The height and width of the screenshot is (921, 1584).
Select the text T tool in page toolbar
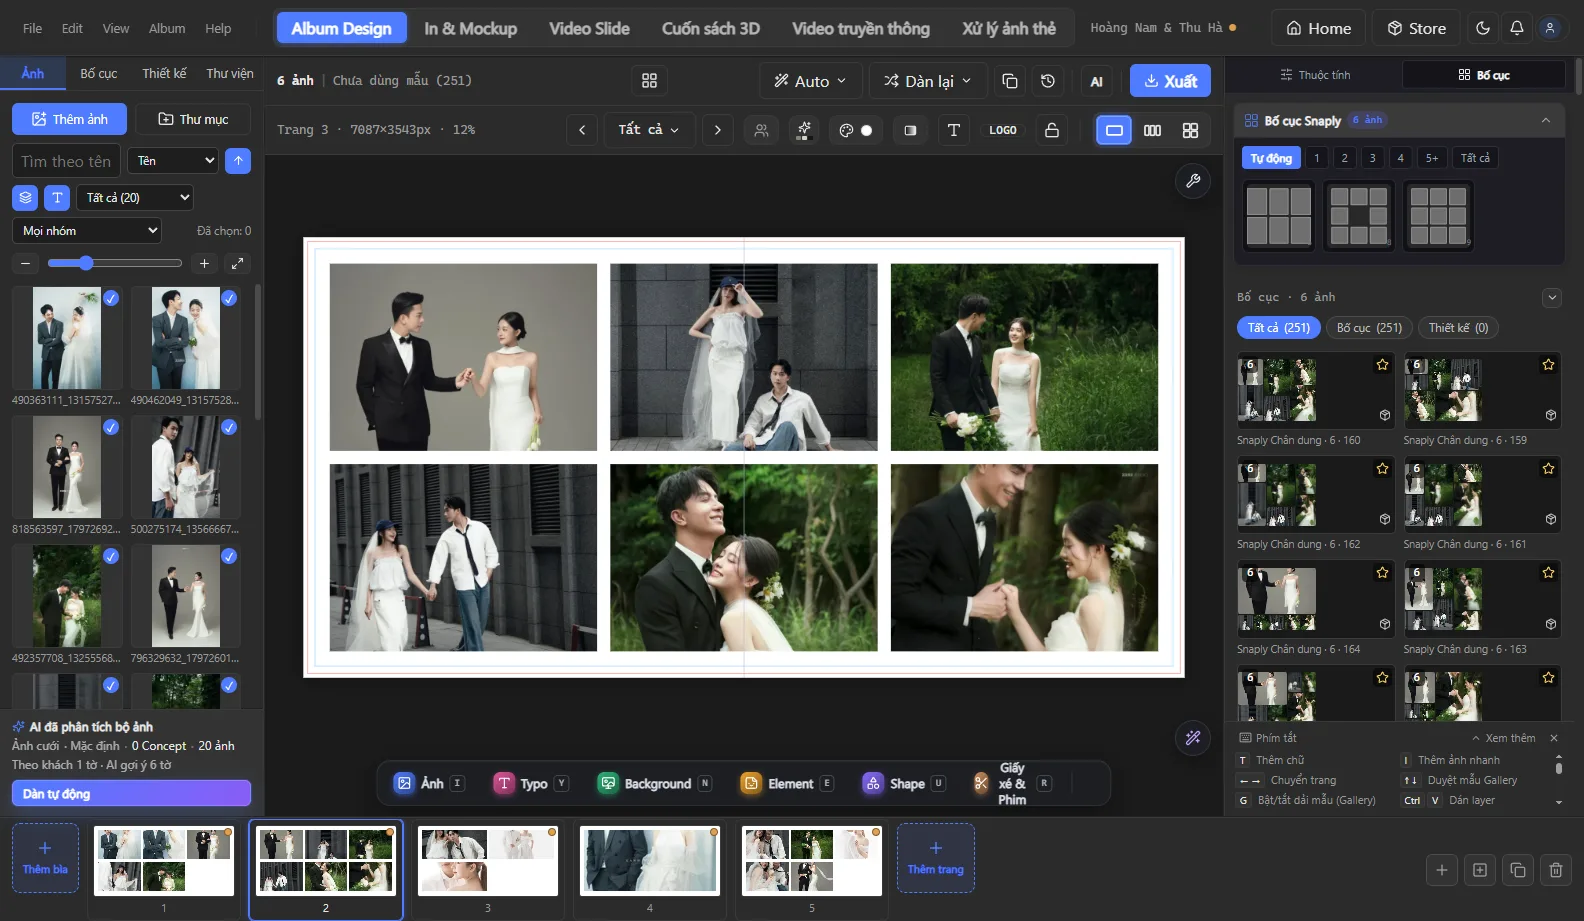pyautogui.click(x=954, y=130)
